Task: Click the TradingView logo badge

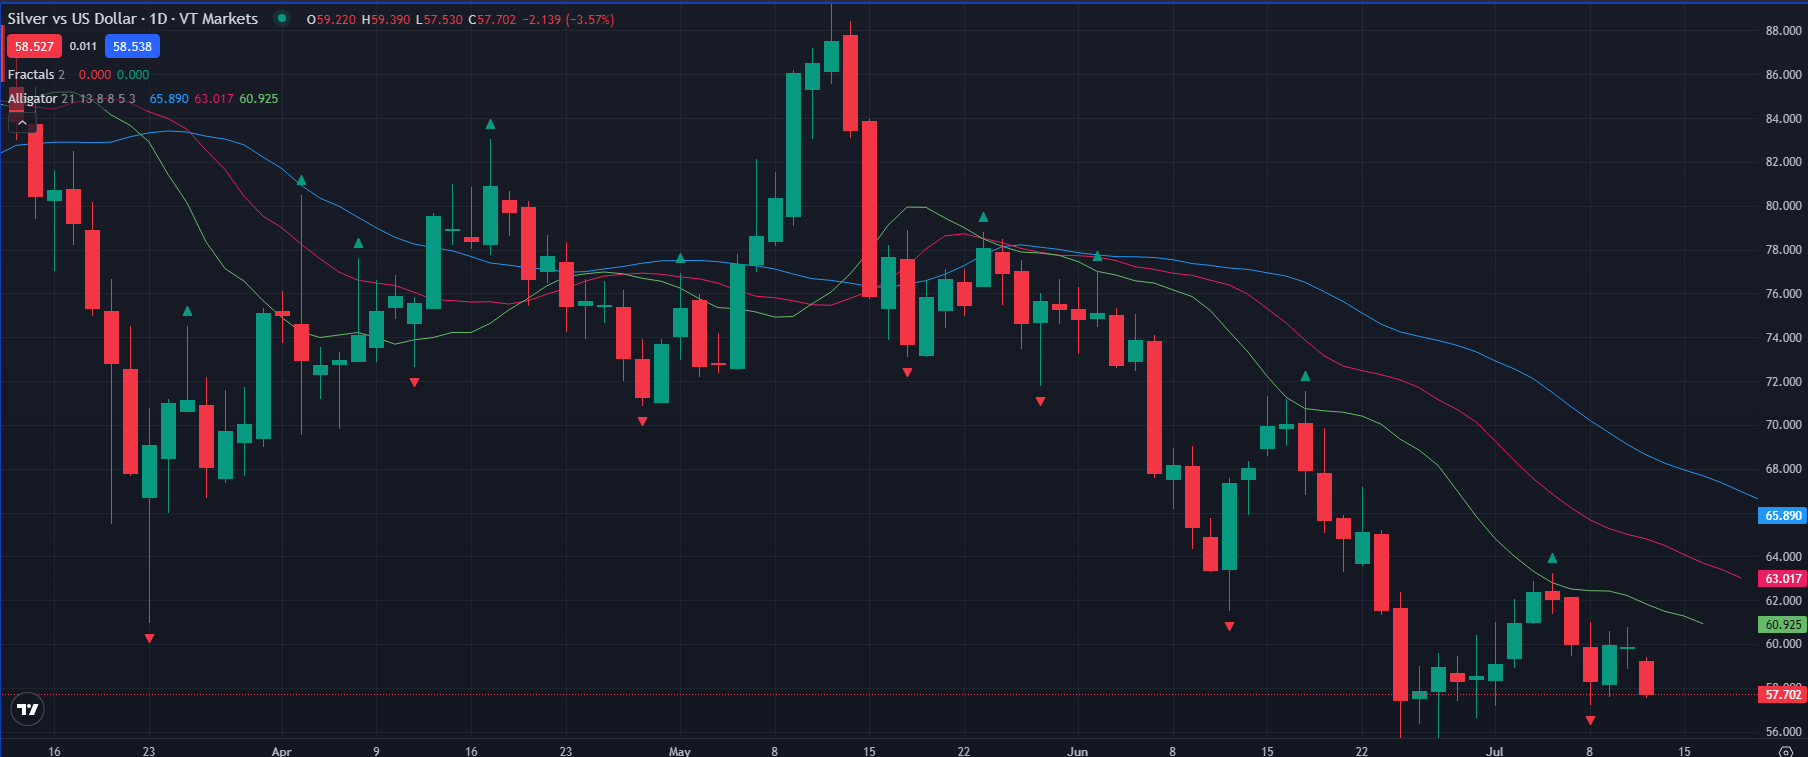Action: point(27,710)
